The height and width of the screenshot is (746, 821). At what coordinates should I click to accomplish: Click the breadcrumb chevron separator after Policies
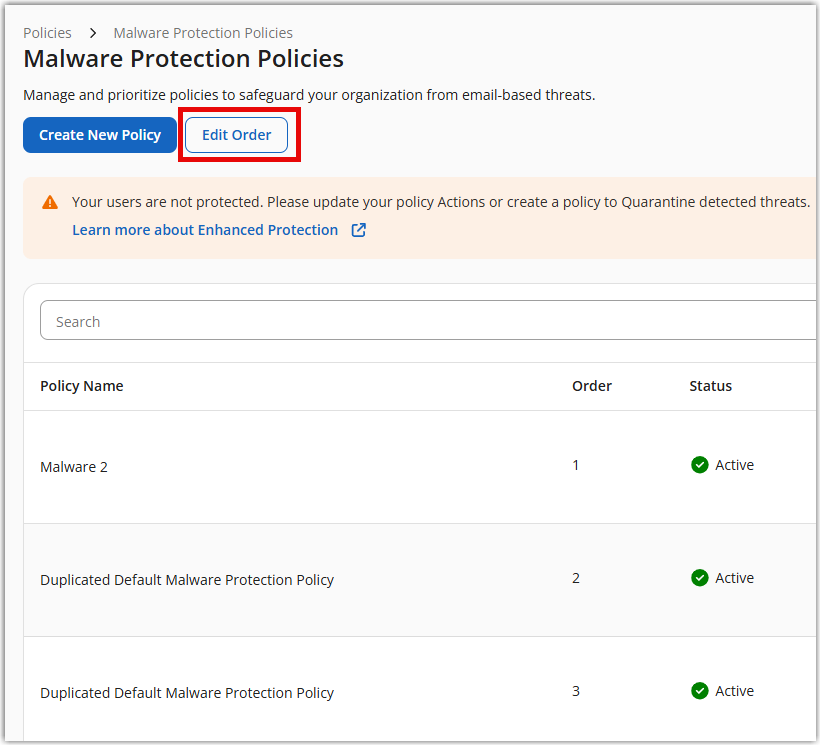click(x=92, y=33)
